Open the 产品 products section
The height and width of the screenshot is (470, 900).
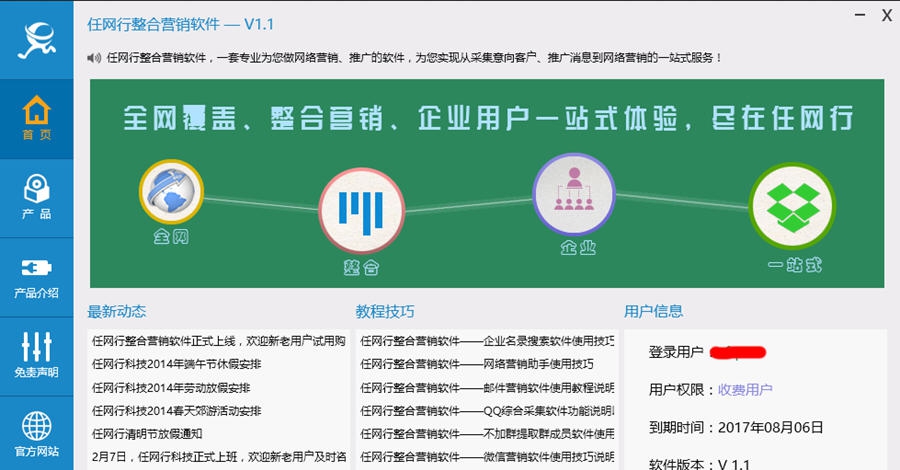[37, 198]
